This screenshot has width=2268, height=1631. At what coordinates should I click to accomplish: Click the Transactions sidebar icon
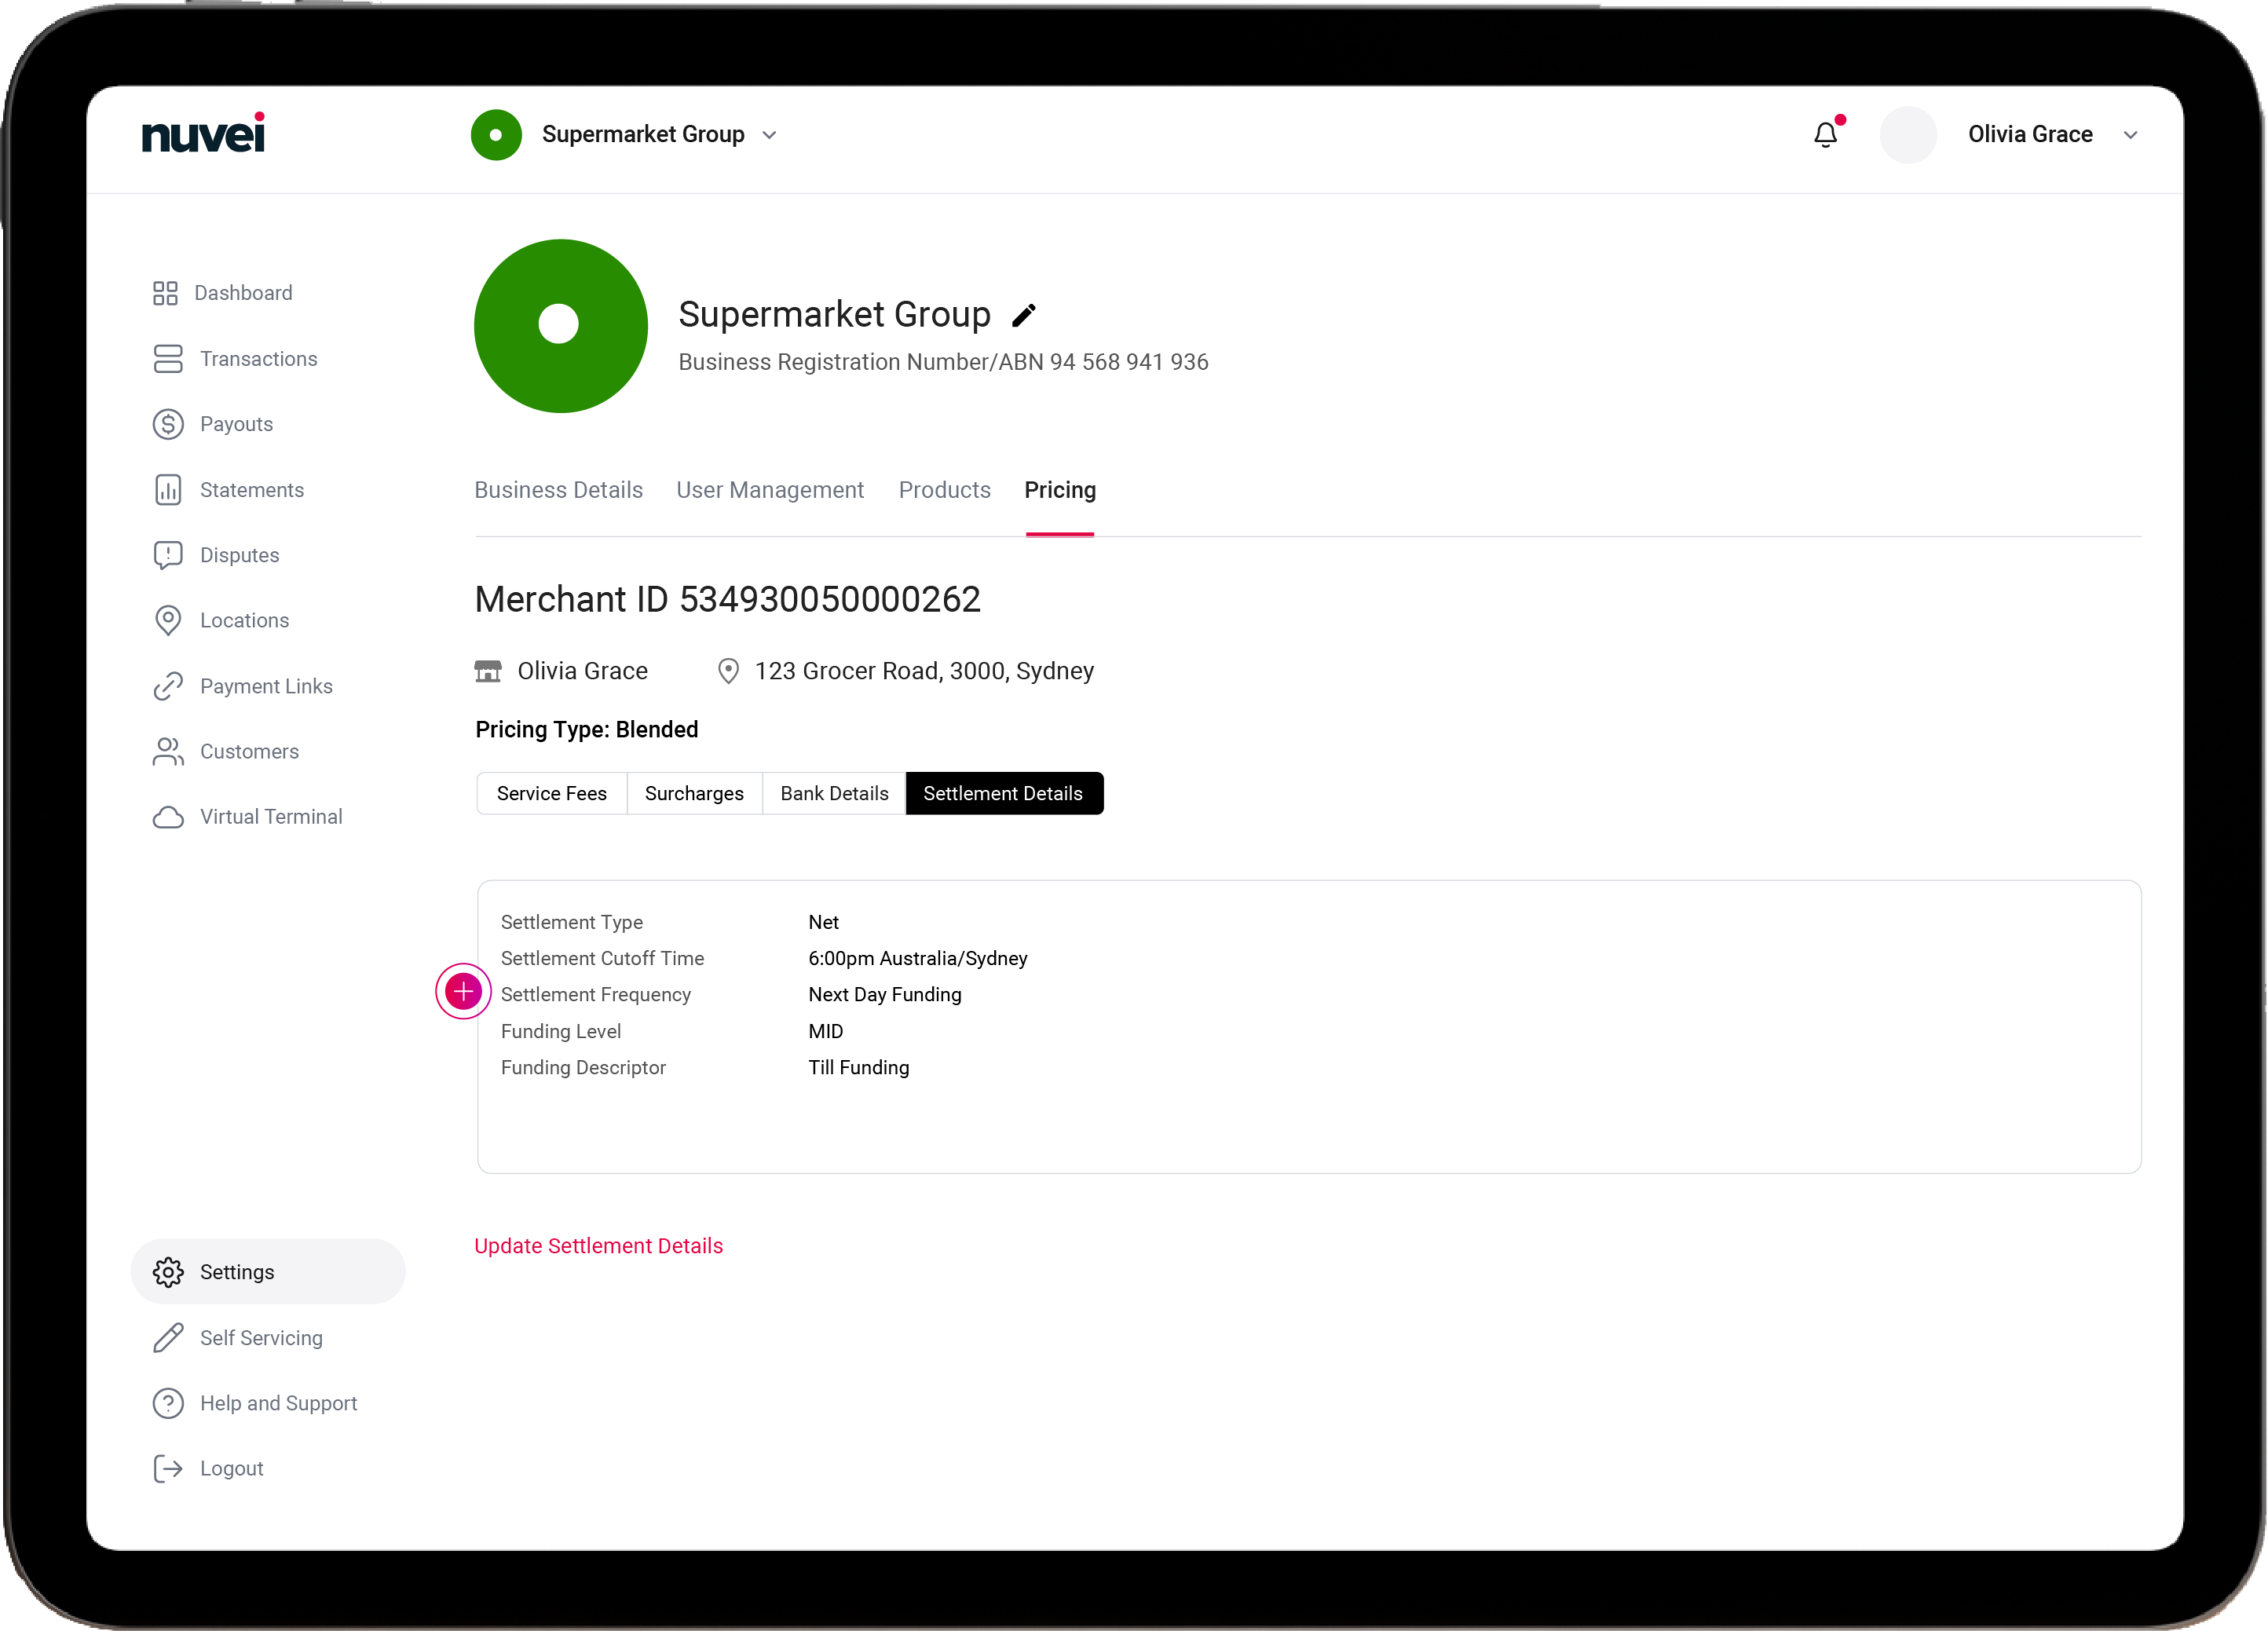pos(168,359)
